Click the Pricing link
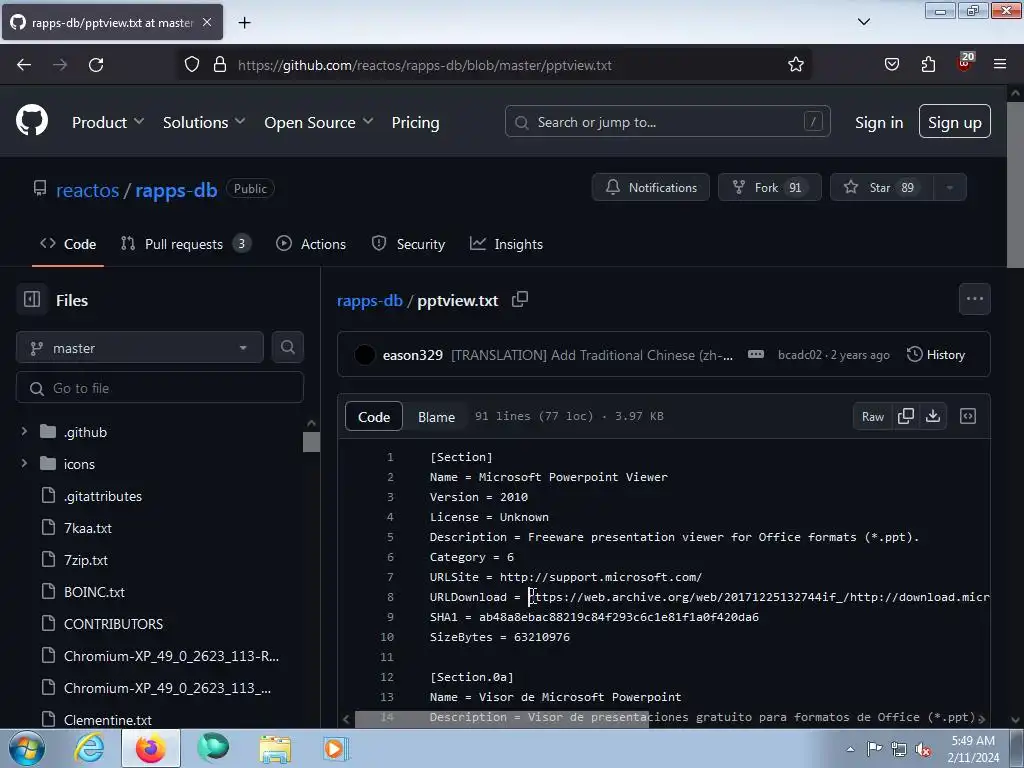Image resolution: width=1024 pixels, height=768 pixels. pyautogui.click(x=415, y=122)
